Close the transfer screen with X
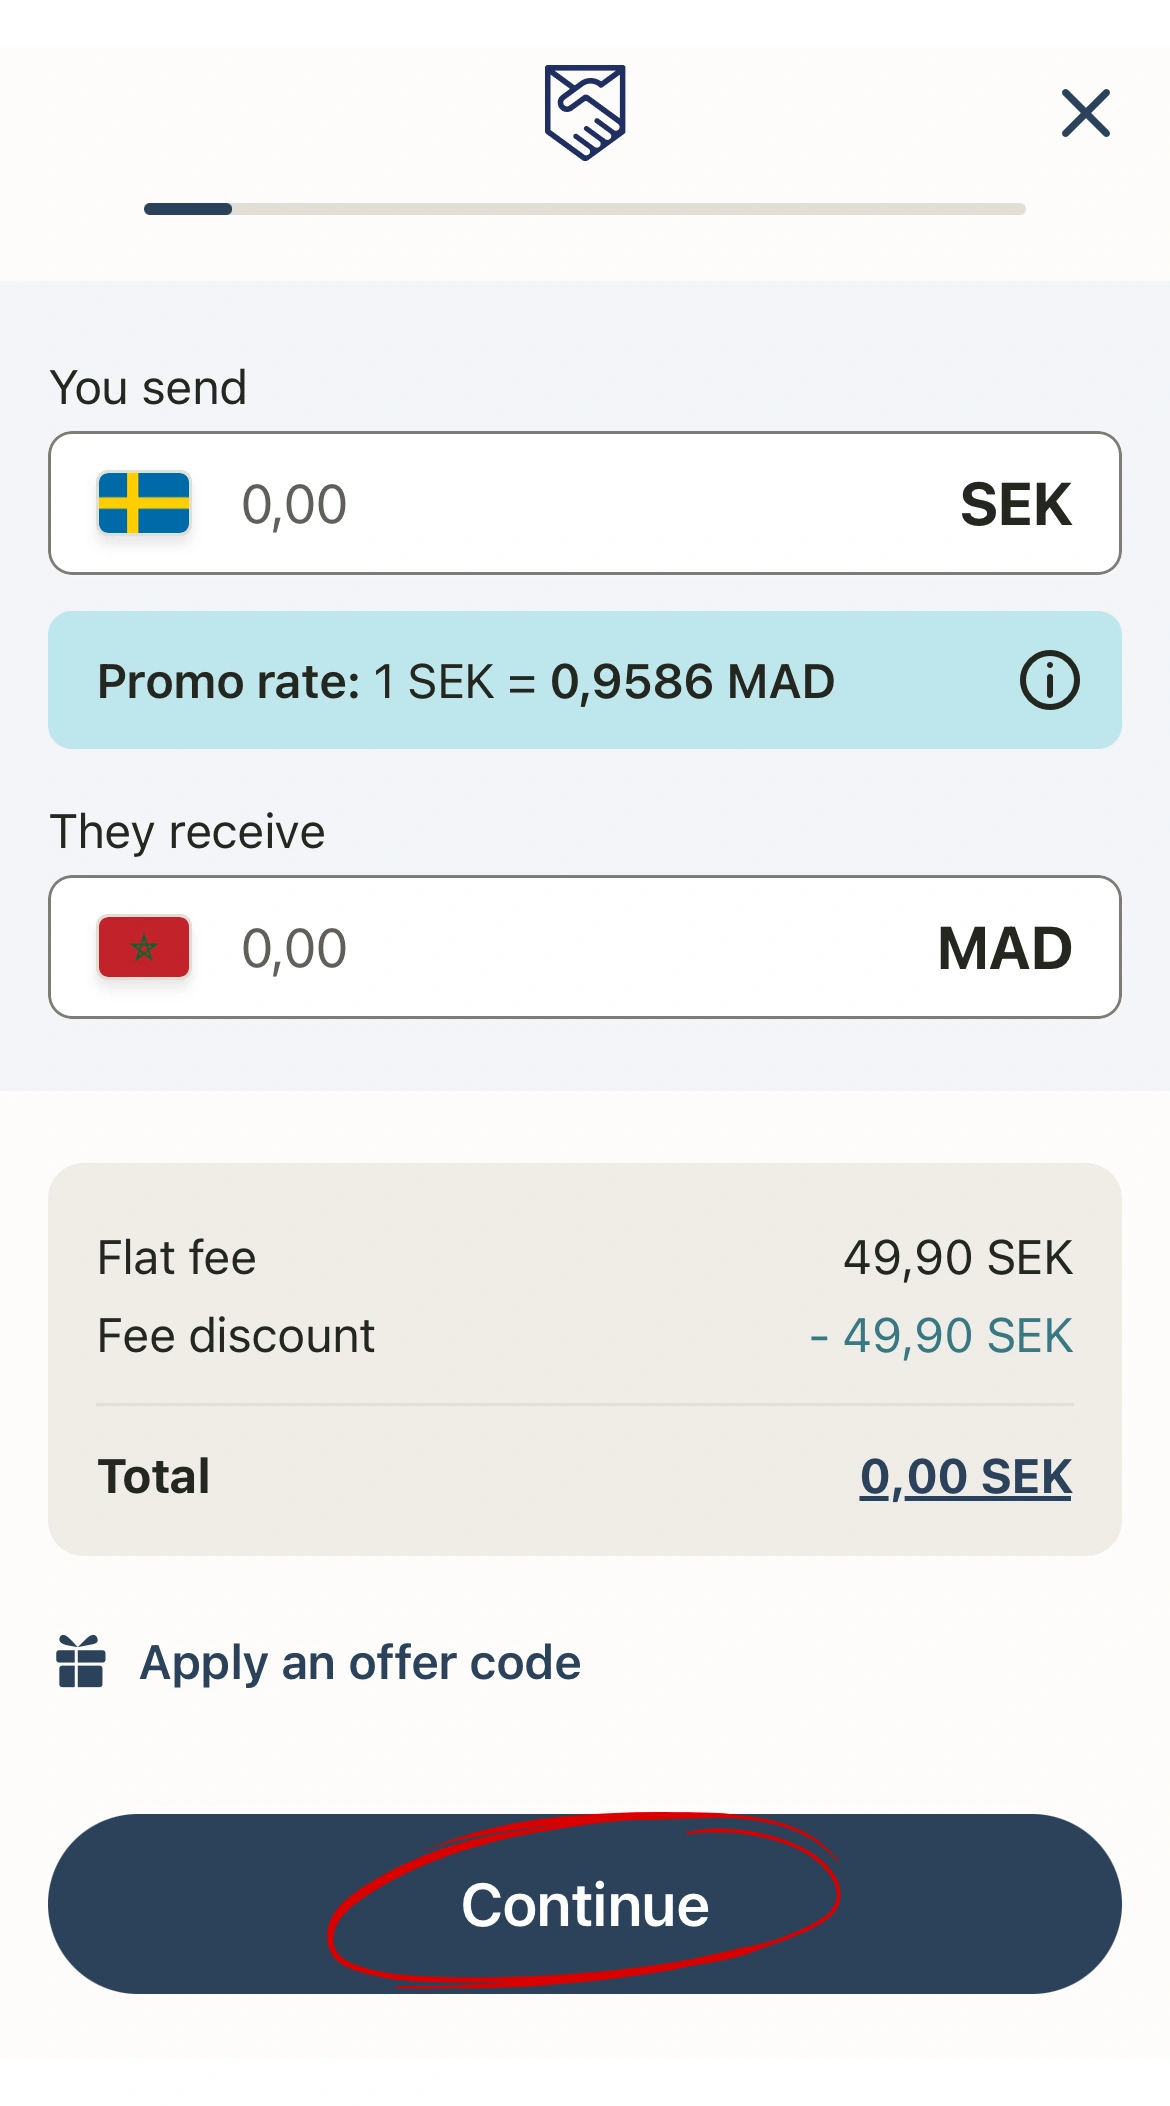The image size is (1170, 2106). click(1085, 113)
